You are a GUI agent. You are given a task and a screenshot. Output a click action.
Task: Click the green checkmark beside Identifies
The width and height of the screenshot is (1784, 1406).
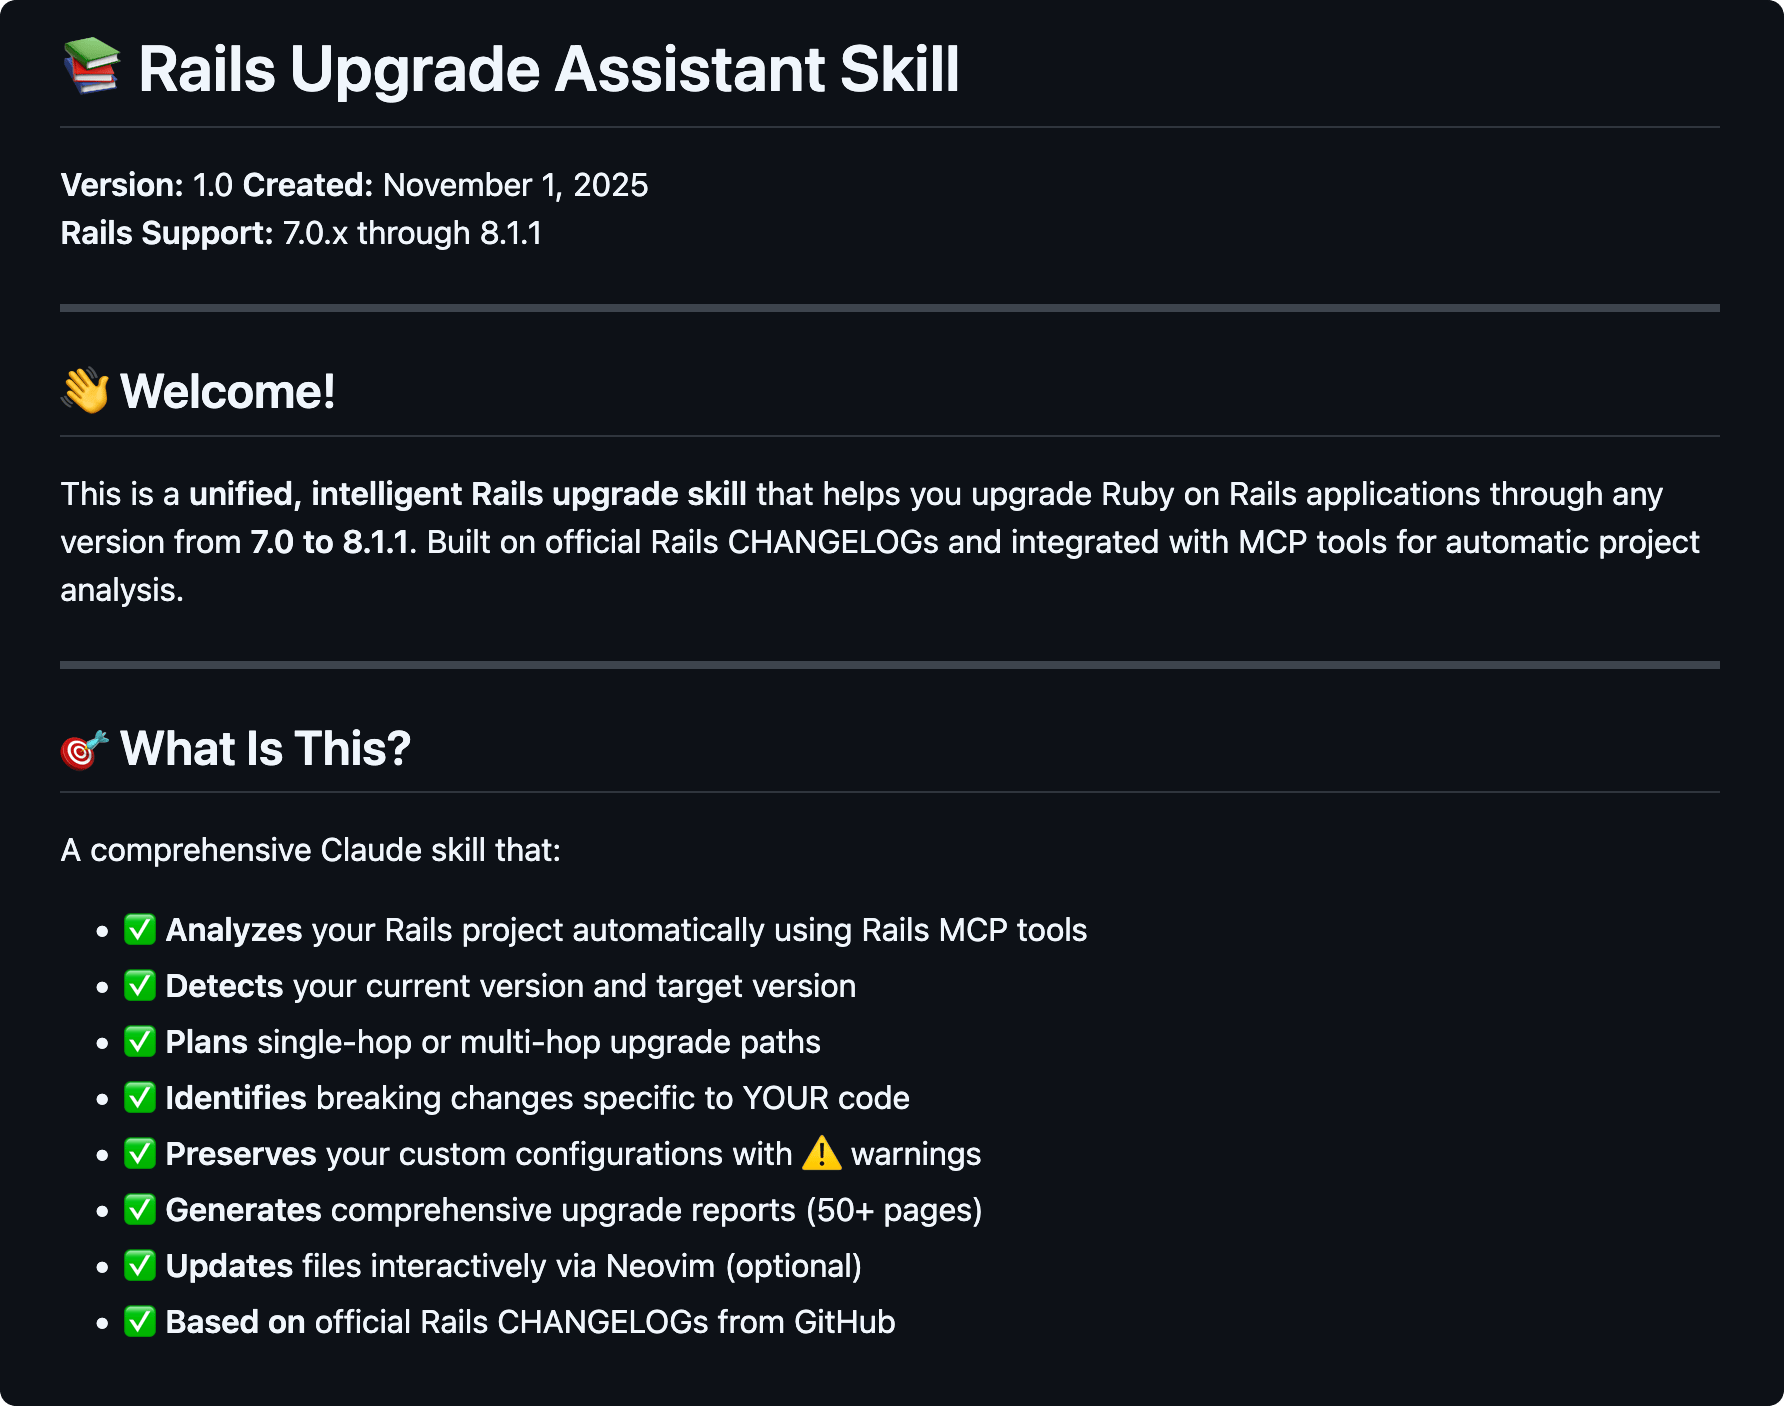(140, 1097)
